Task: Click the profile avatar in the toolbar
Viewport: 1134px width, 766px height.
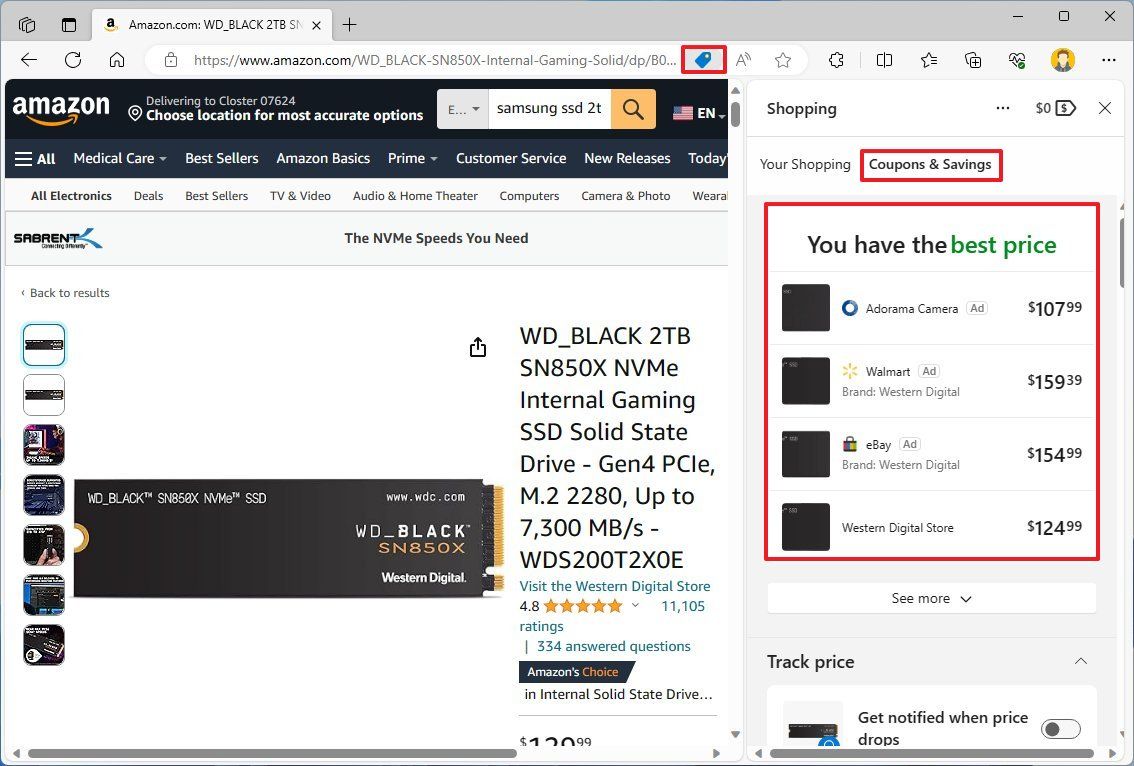Action: pyautogui.click(x=1063, y=59)
